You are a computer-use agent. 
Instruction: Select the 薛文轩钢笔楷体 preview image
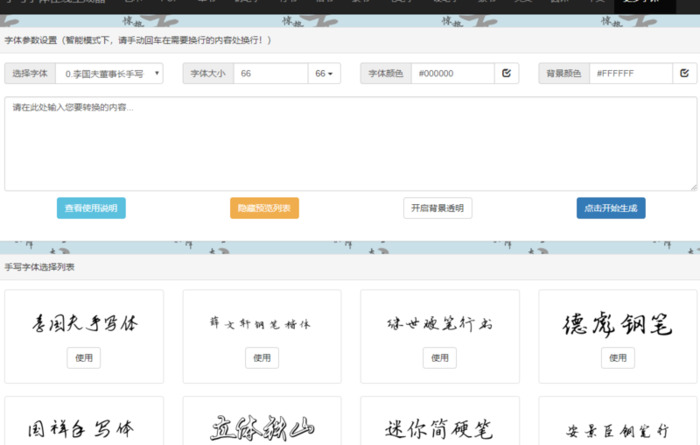tap(261, 323)
